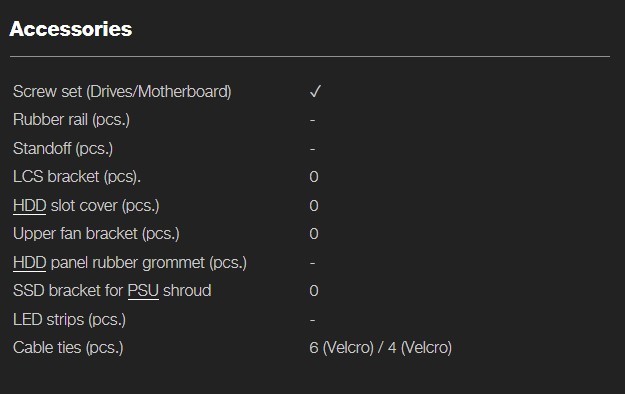Click the underlined PSU abbreviation

(143, 291)
